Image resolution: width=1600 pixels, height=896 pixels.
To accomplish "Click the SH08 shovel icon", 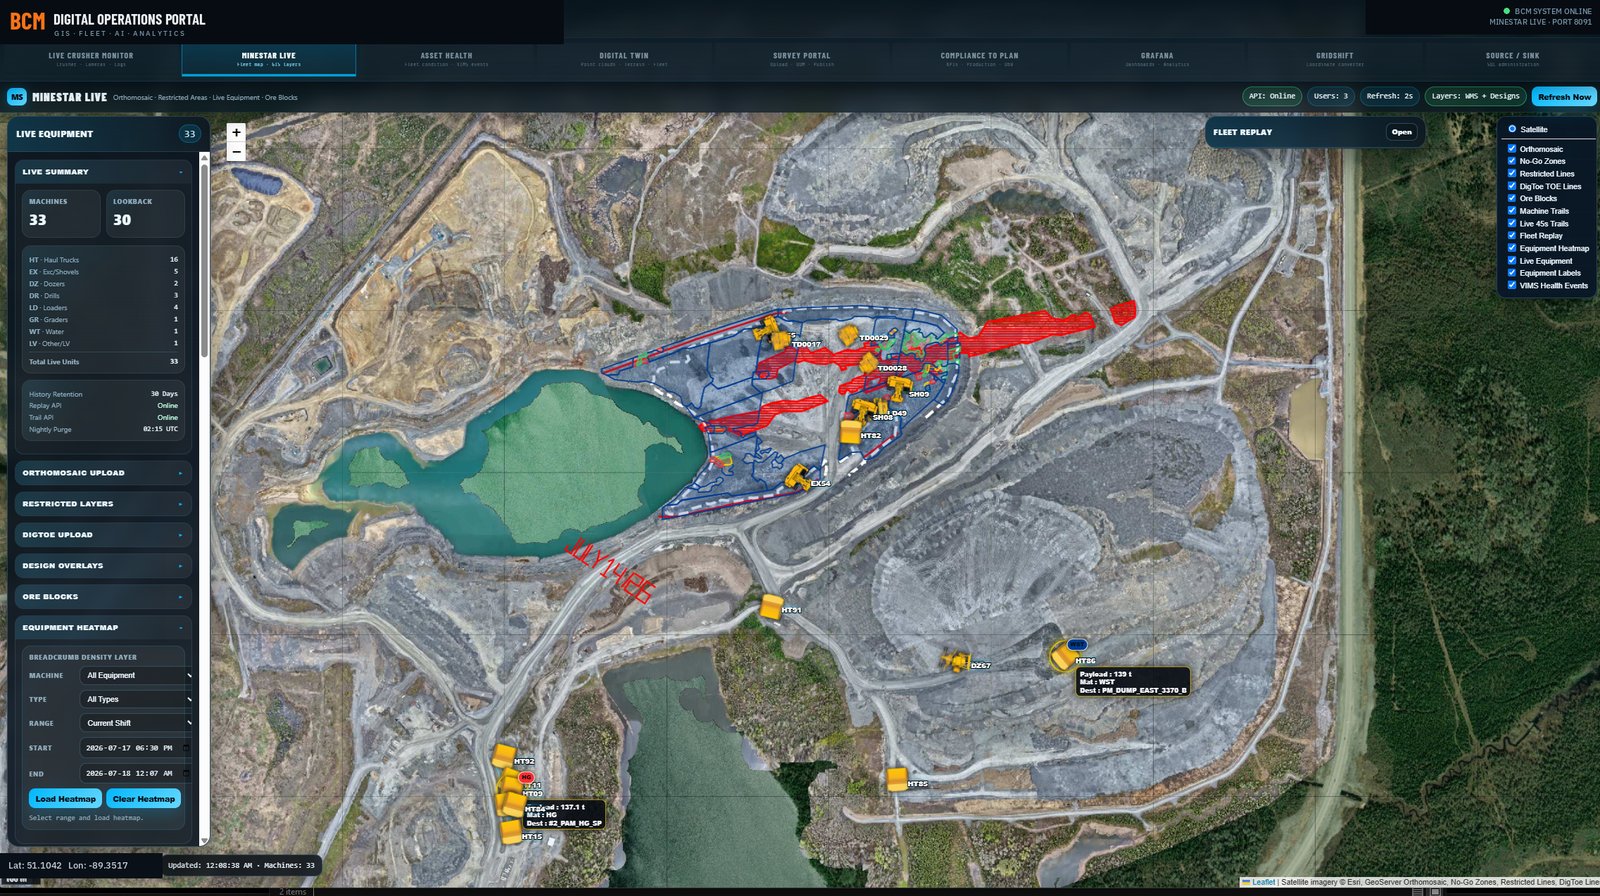I will coord(862,409).
